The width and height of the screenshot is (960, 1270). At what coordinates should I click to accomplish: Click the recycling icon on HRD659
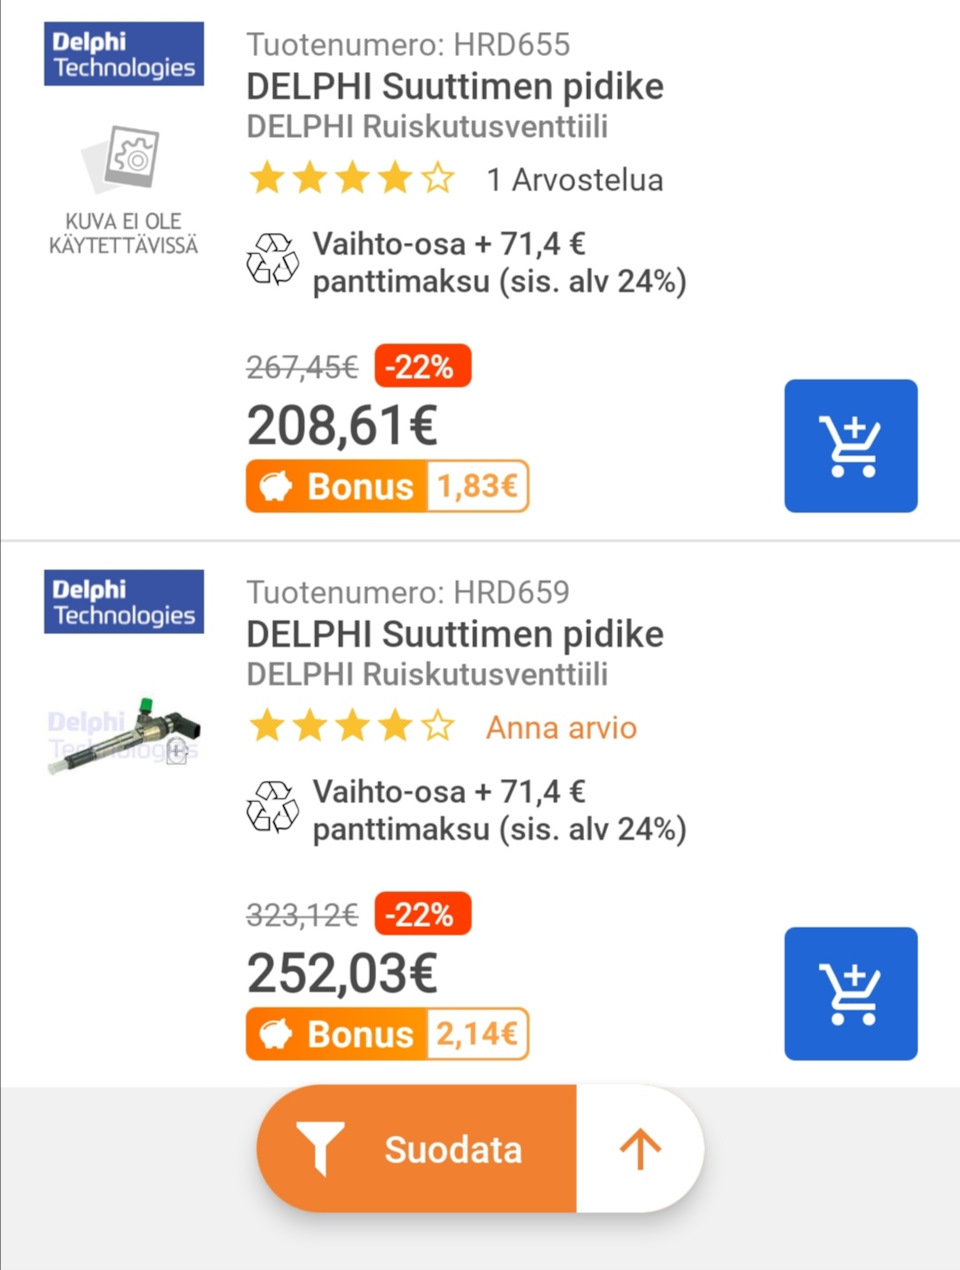(272, 808)
